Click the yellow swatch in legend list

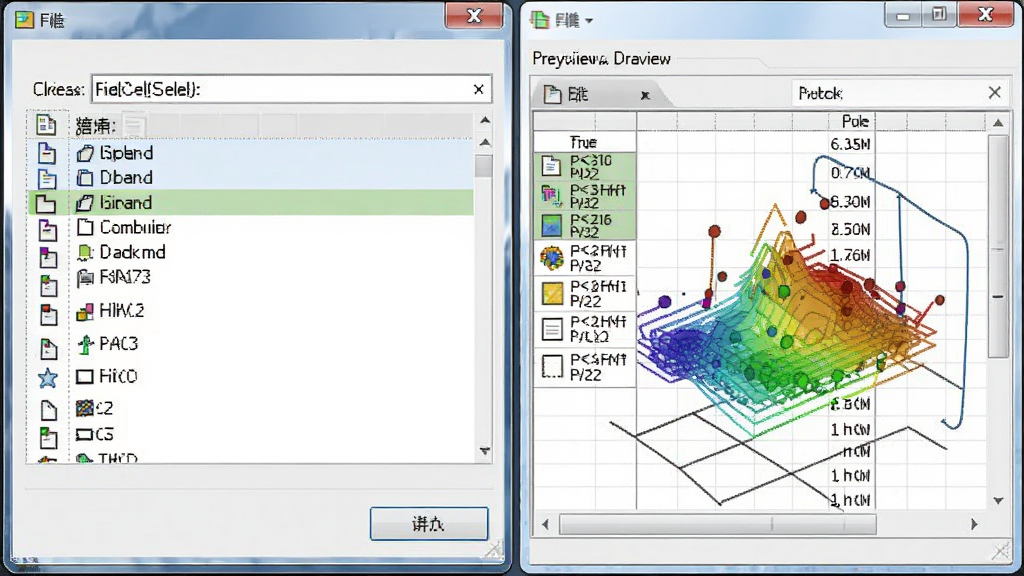[x=552, y=294]
